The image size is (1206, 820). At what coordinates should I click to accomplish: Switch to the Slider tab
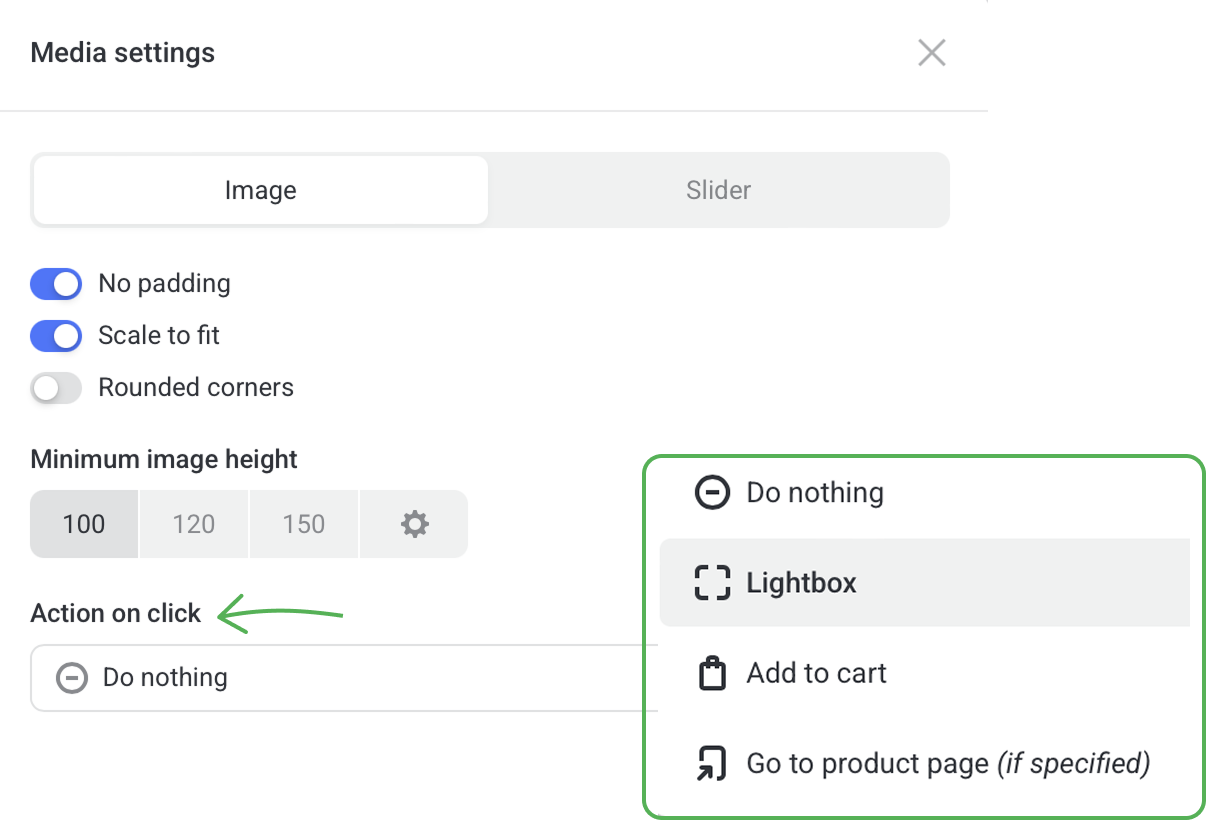click(718, 190)
